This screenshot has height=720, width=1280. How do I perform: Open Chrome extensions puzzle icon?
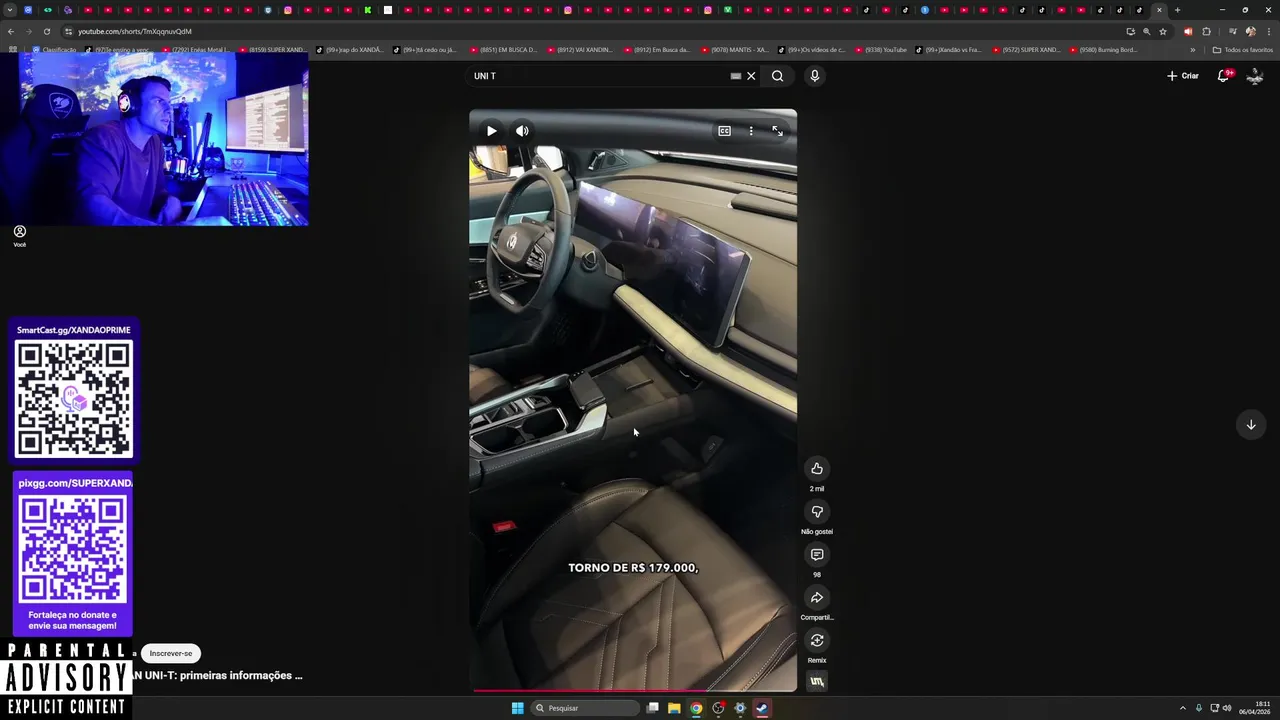[x=1206, y=31]
